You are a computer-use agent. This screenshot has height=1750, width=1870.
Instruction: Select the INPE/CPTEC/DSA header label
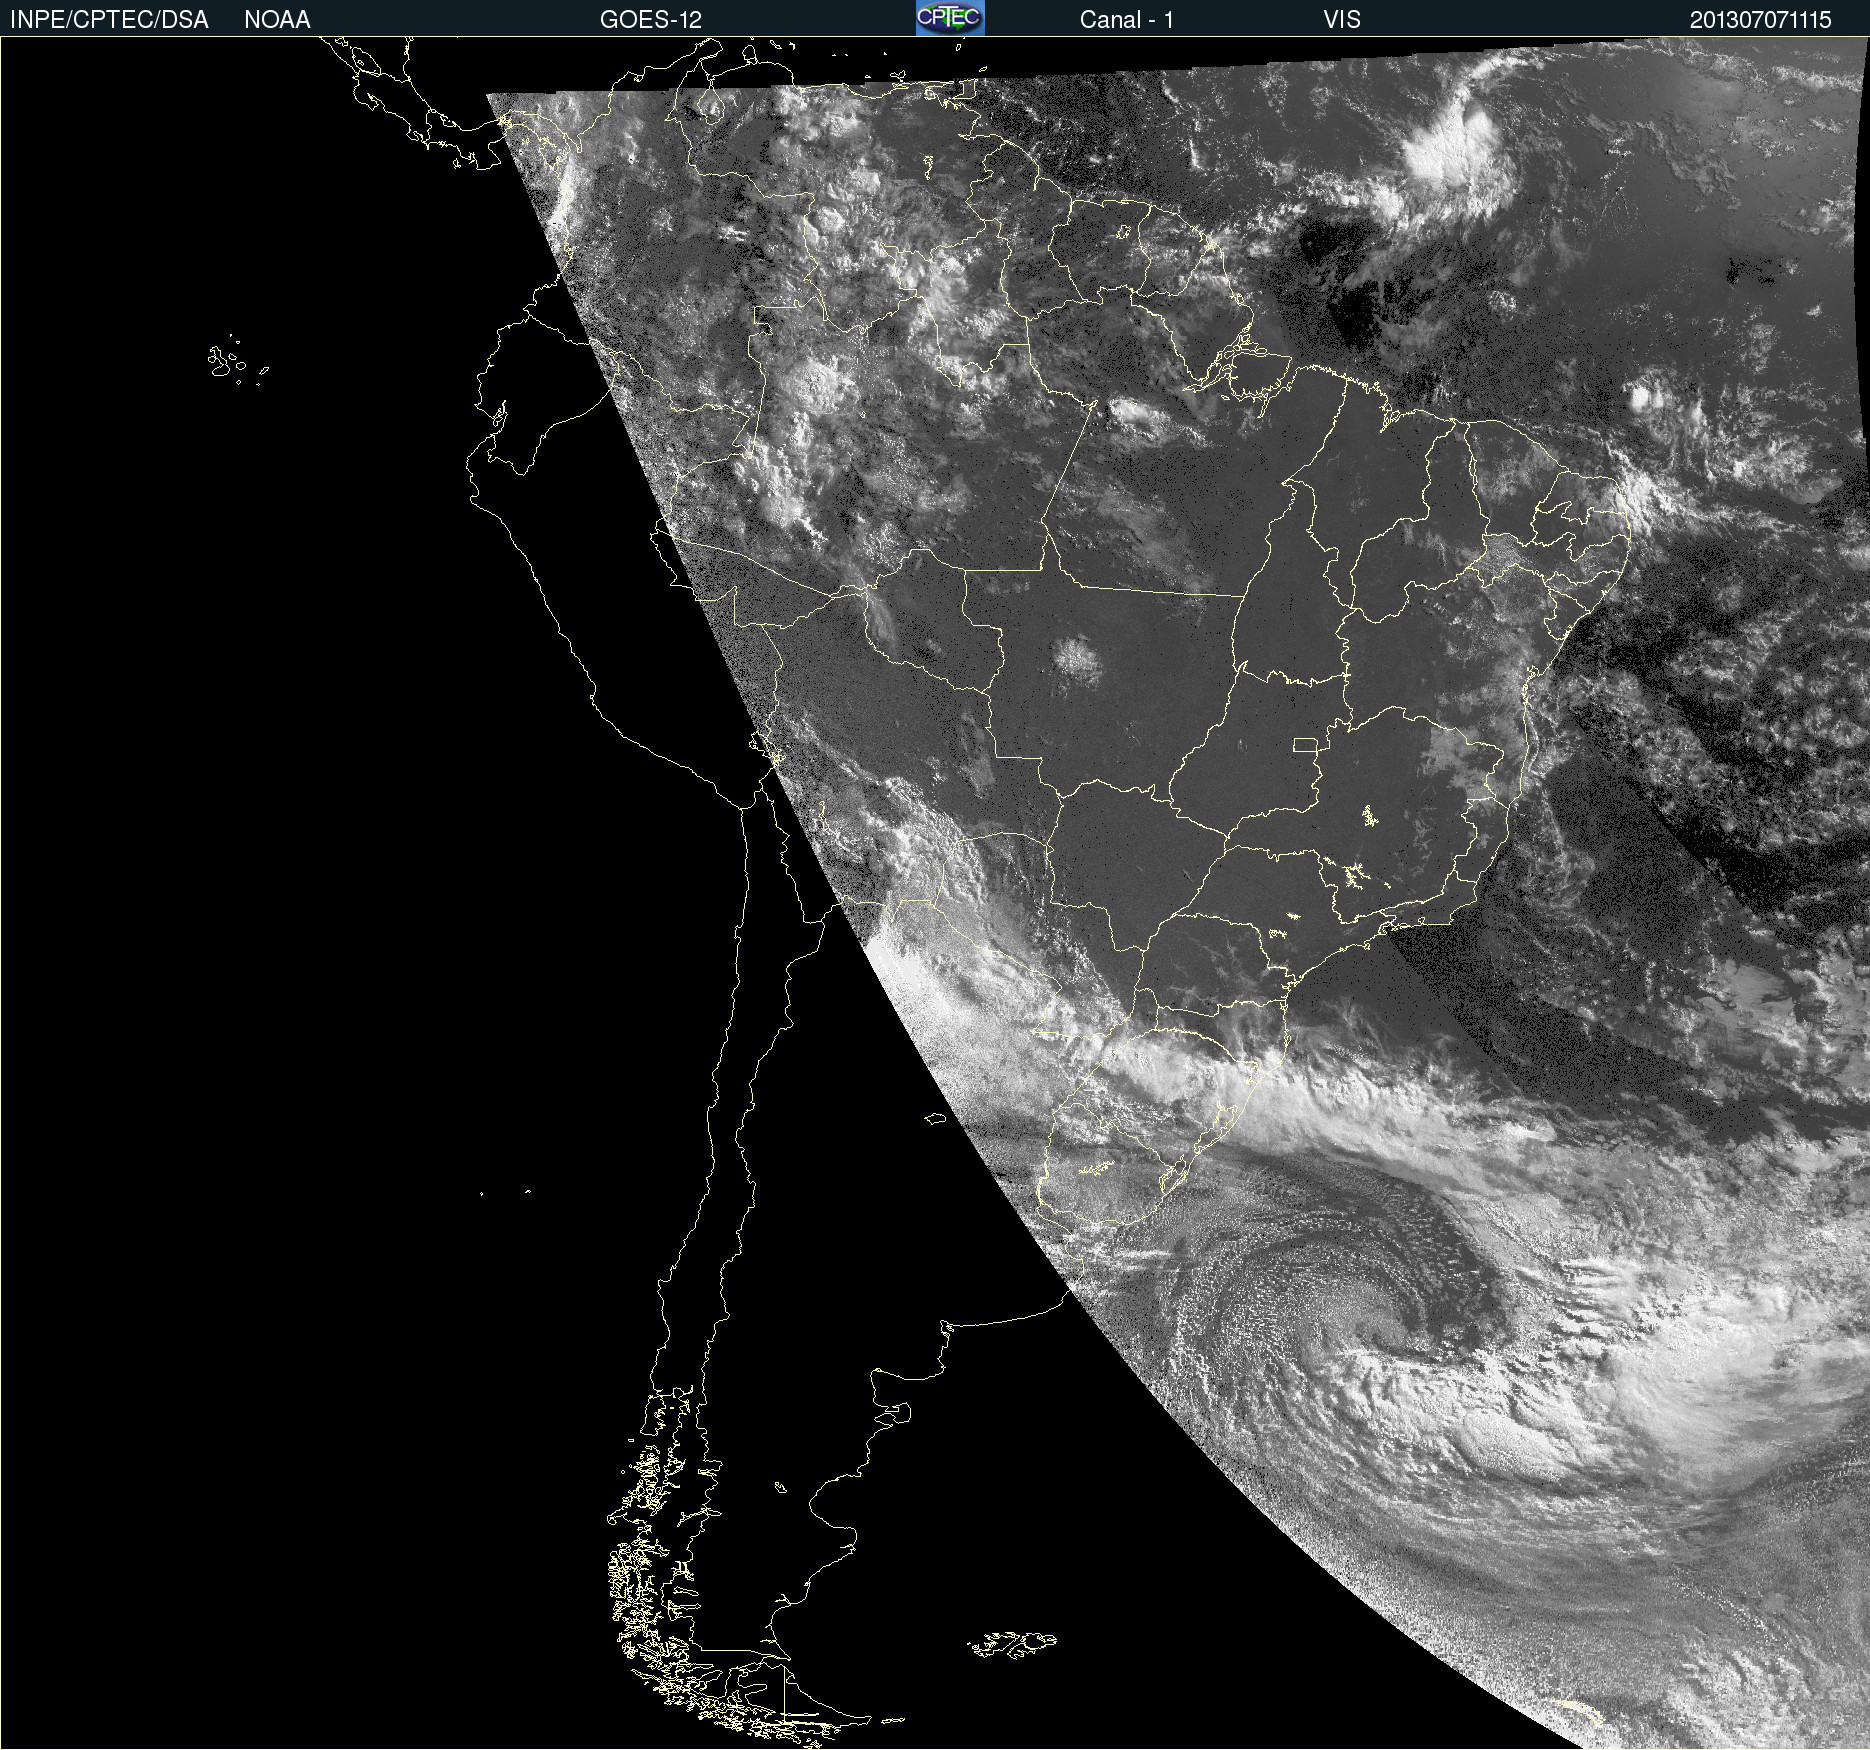pyautogui.click(x=109, y=20)
